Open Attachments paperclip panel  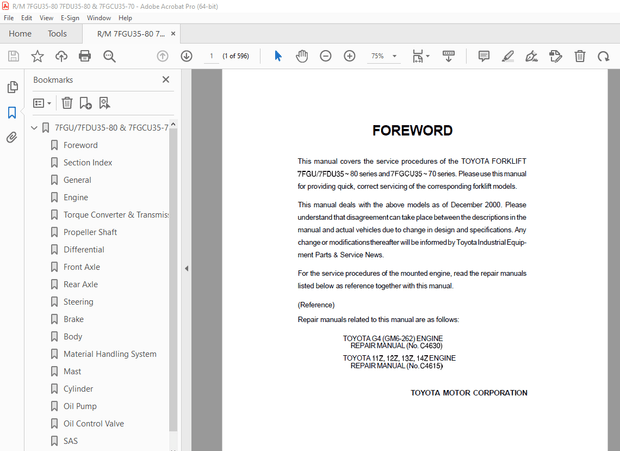12,138
